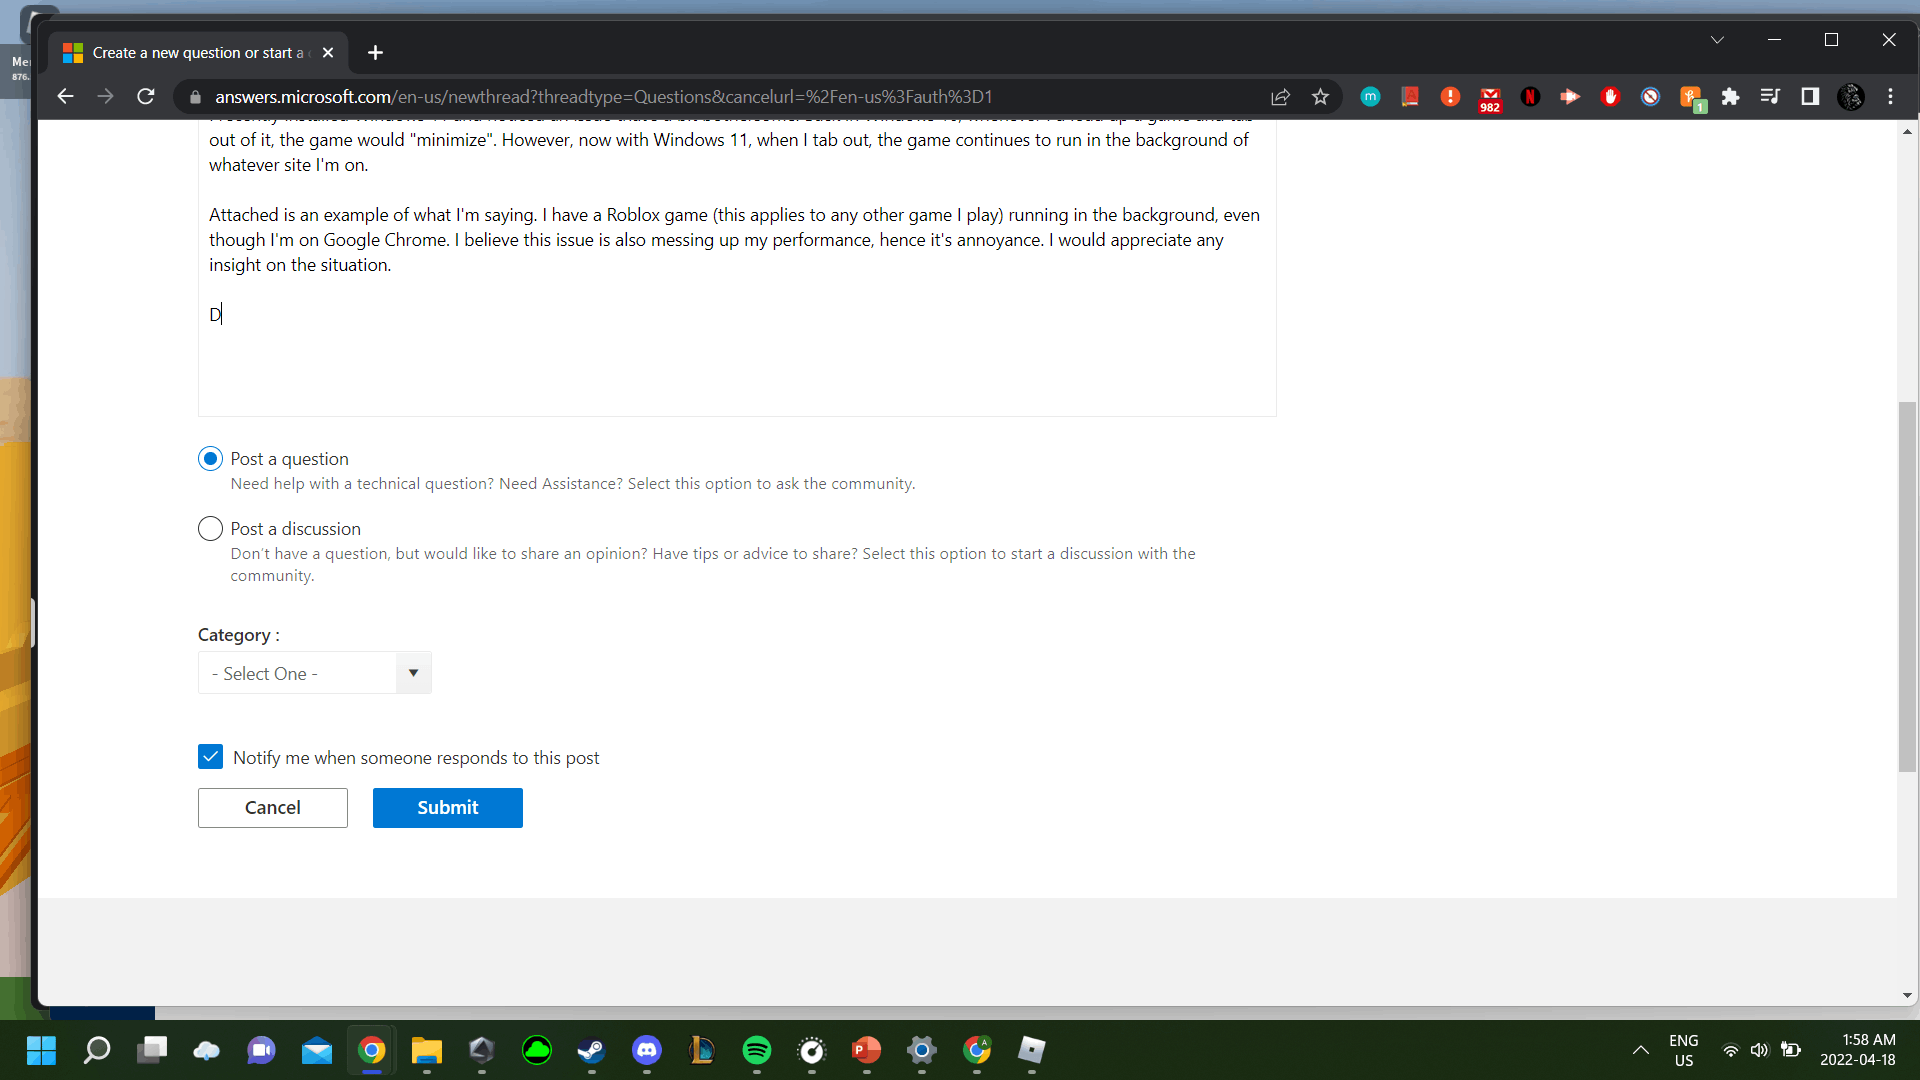This screenshot has width=1920, height=1080.
Task: Go back using the browser back arrow
Action: tap(66, 97)
